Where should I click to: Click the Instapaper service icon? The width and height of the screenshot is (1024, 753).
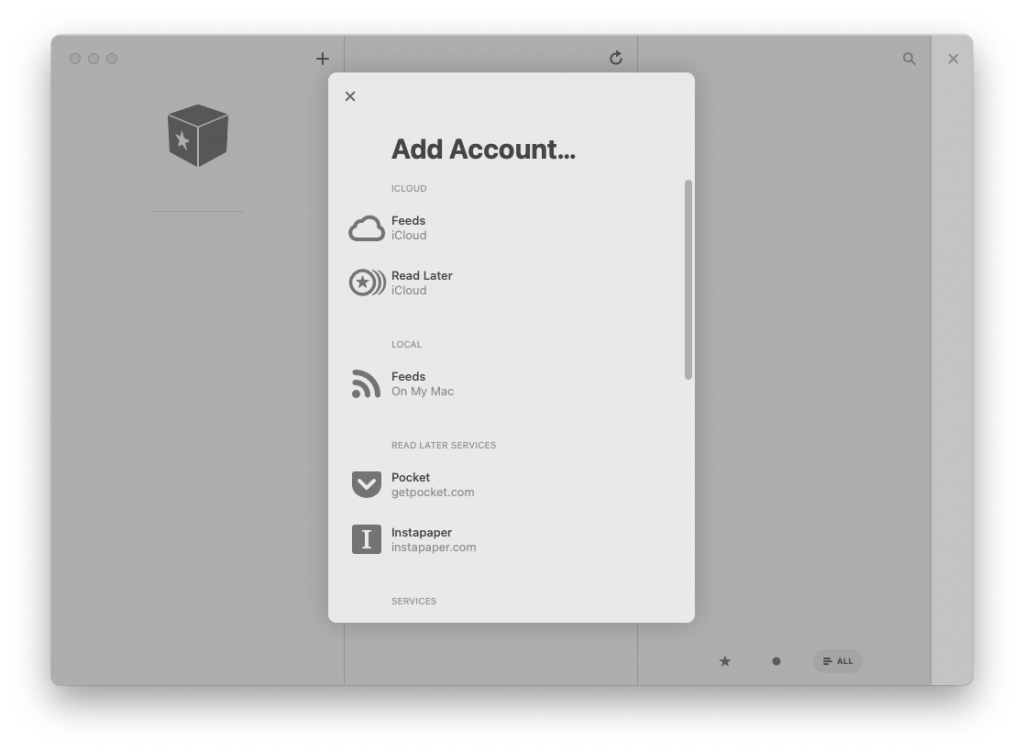point(366,539)
